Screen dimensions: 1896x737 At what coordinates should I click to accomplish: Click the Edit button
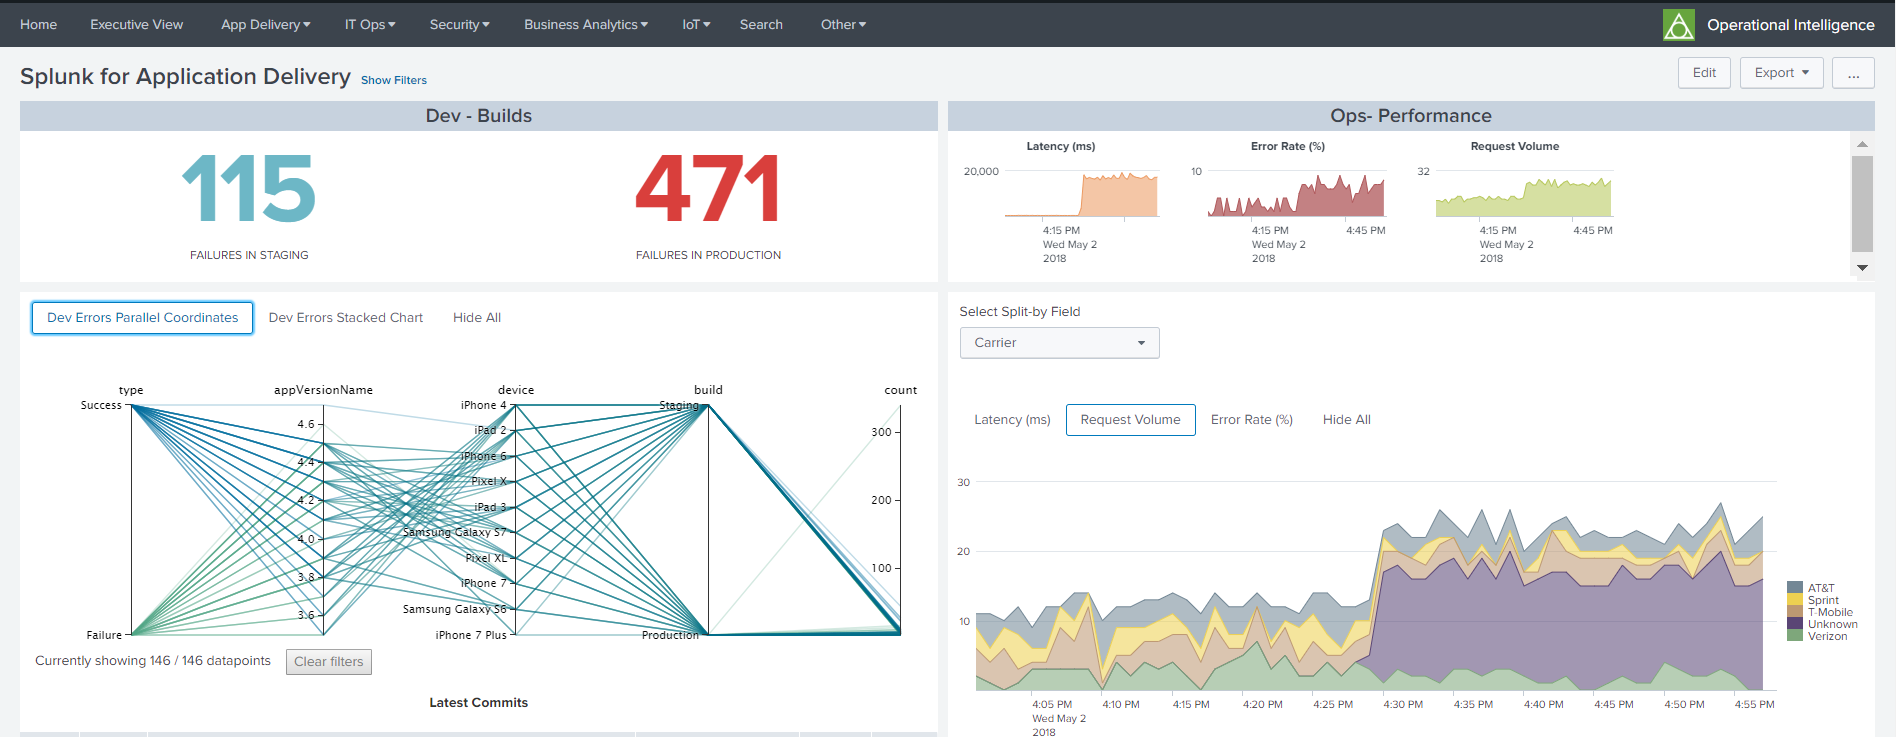click(1704, 73)
